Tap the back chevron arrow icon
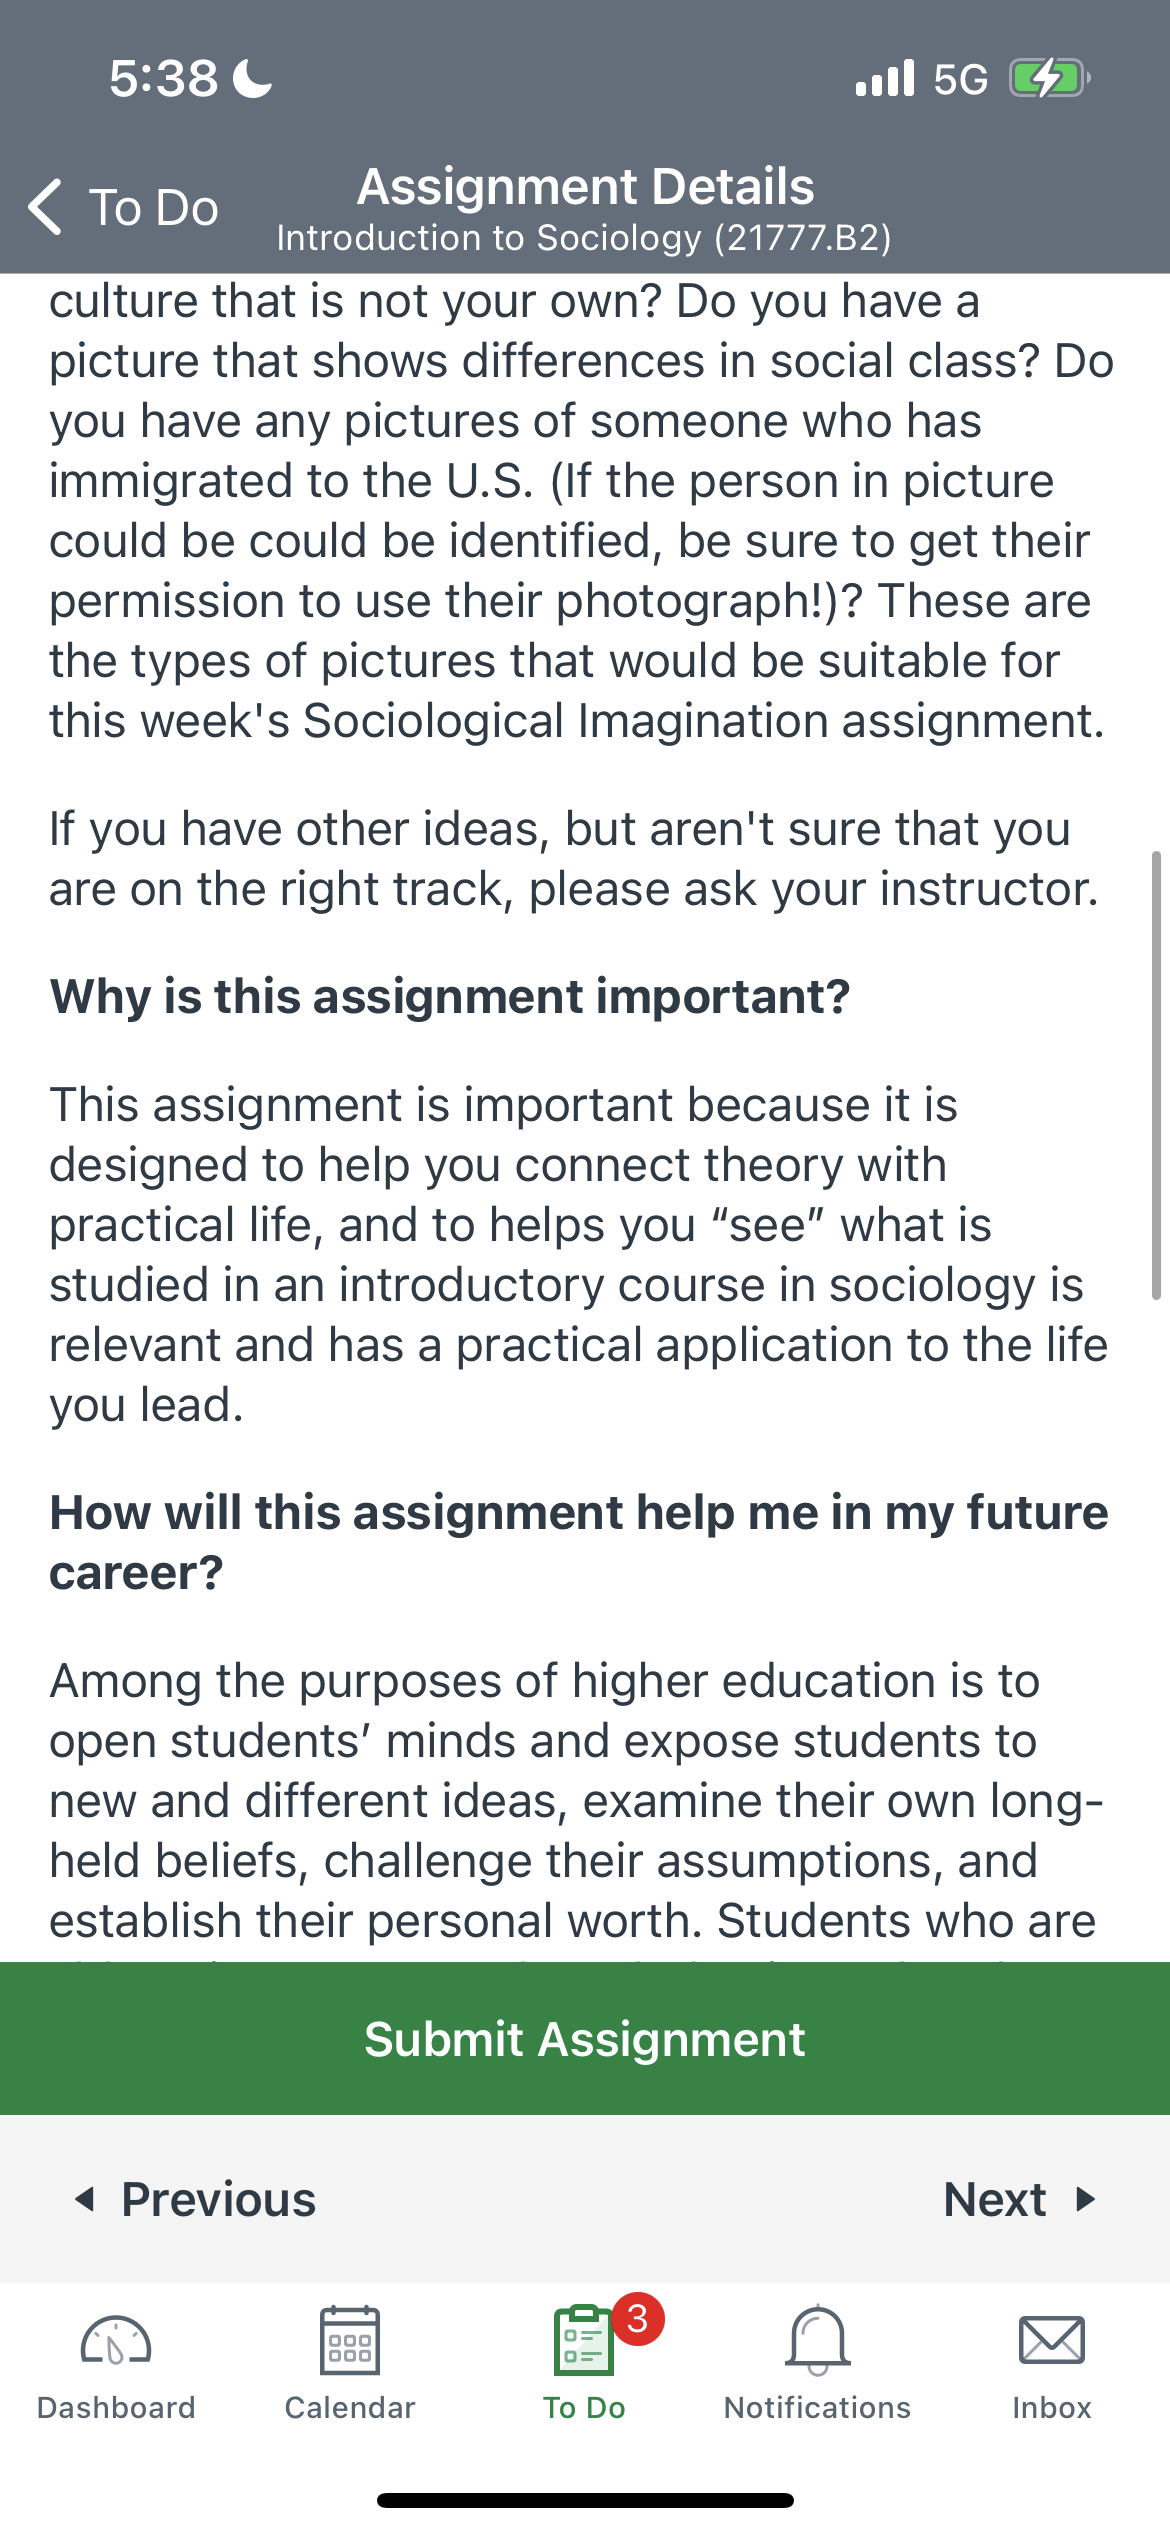This screenshot has width=1170, height=2532. click(46, 207)
